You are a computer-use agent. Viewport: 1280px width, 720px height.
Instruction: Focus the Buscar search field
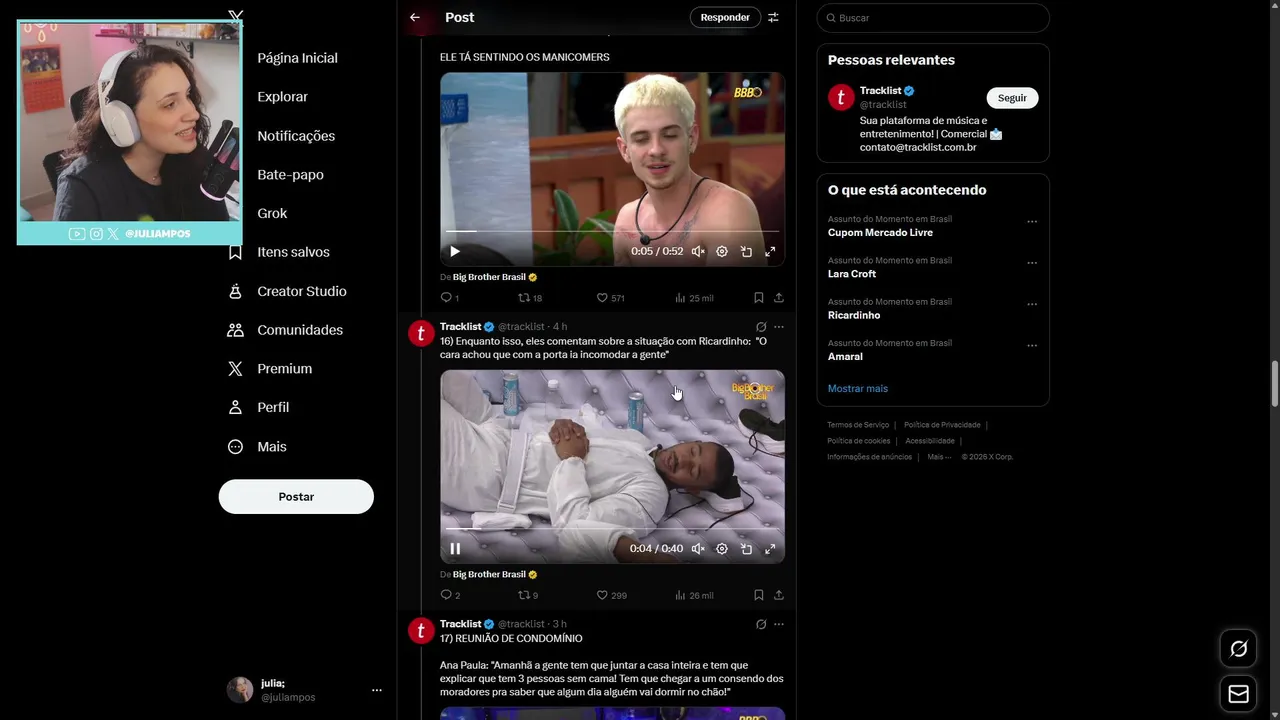(x=933, y=18)
